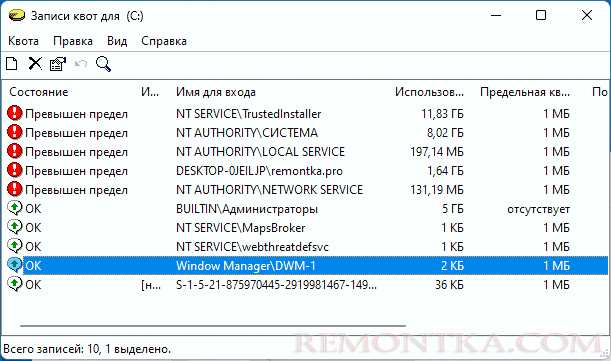Click the red warning icon for TrustedInstaller
Screen dimensions: 611x361
pos(14,113)
